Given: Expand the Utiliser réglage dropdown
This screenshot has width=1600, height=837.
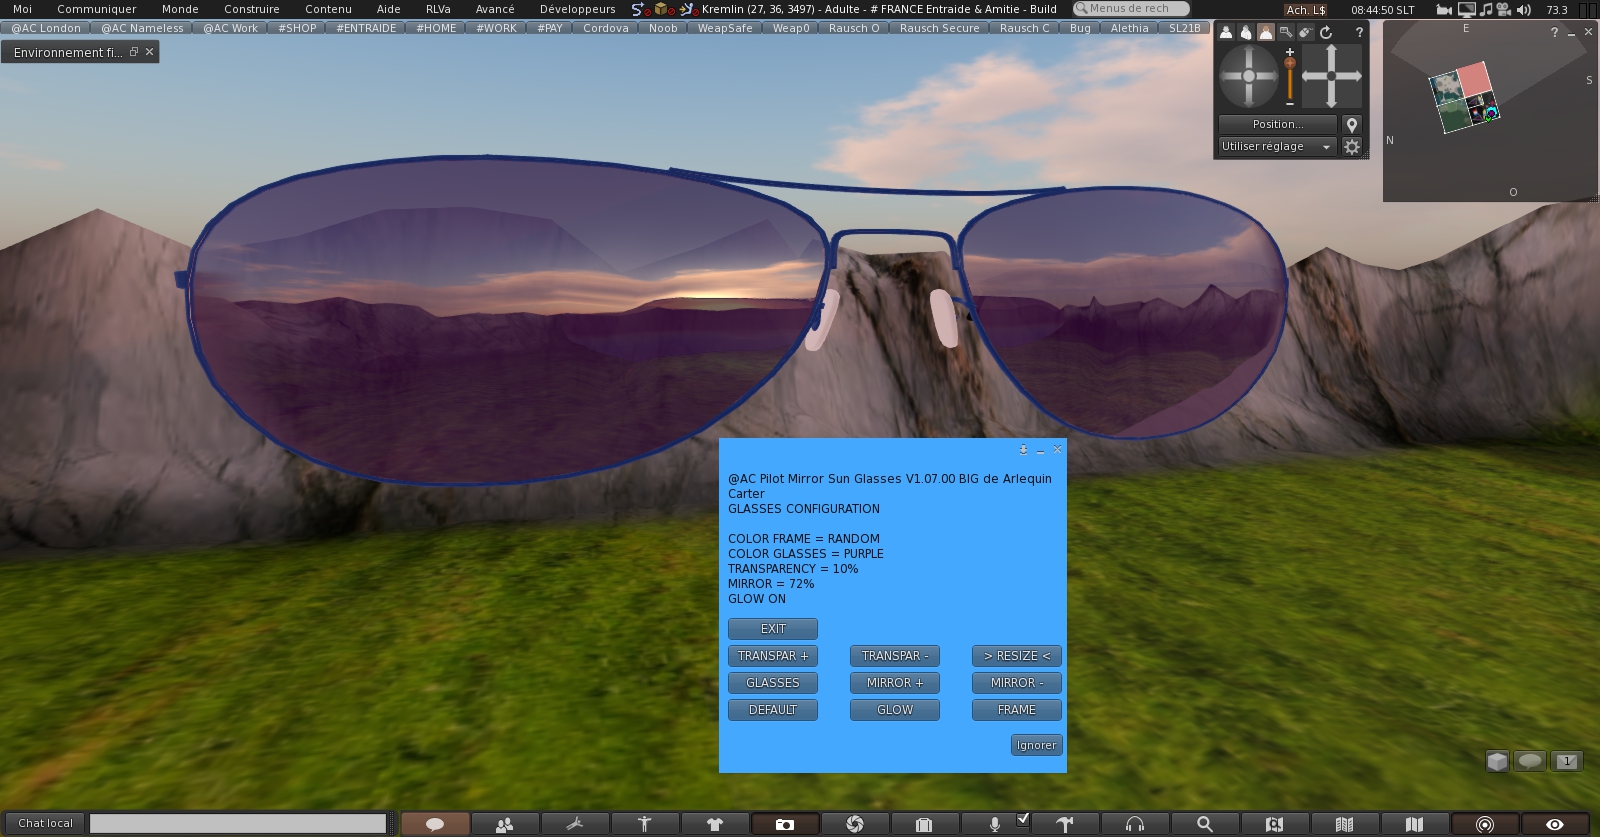Looking at the screenshot, I should [x=1277, y=147].
